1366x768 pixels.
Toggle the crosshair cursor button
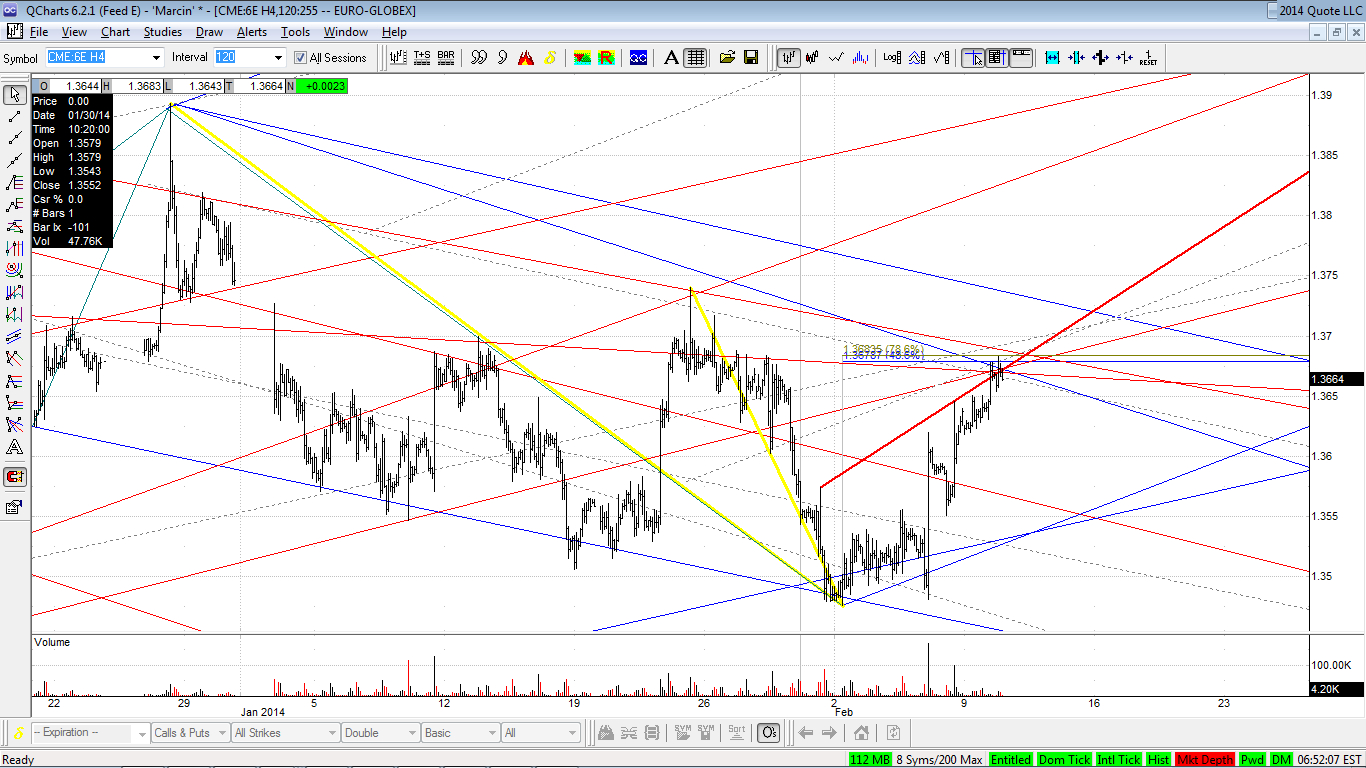[x=973, y=57]
